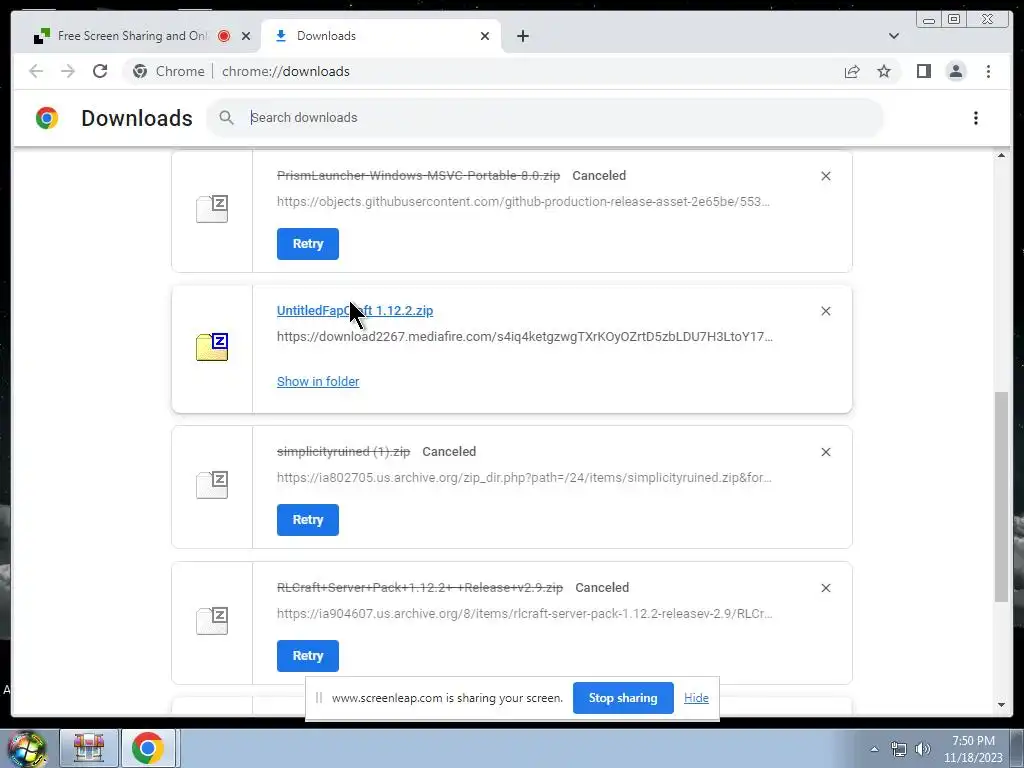The image size is (1024, 768).
Task: Close the Downloads tab
Action: pyautogui.click(x=485, y=36)
